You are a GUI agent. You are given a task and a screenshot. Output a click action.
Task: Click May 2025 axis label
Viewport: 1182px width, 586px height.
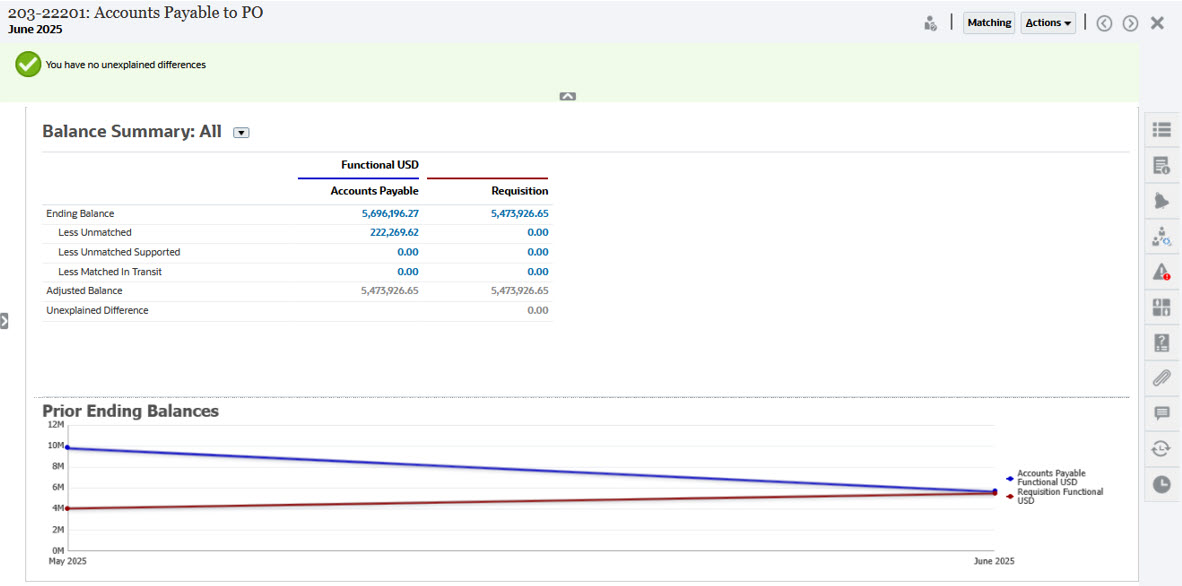pyautogui.click(x=67, y=562)
